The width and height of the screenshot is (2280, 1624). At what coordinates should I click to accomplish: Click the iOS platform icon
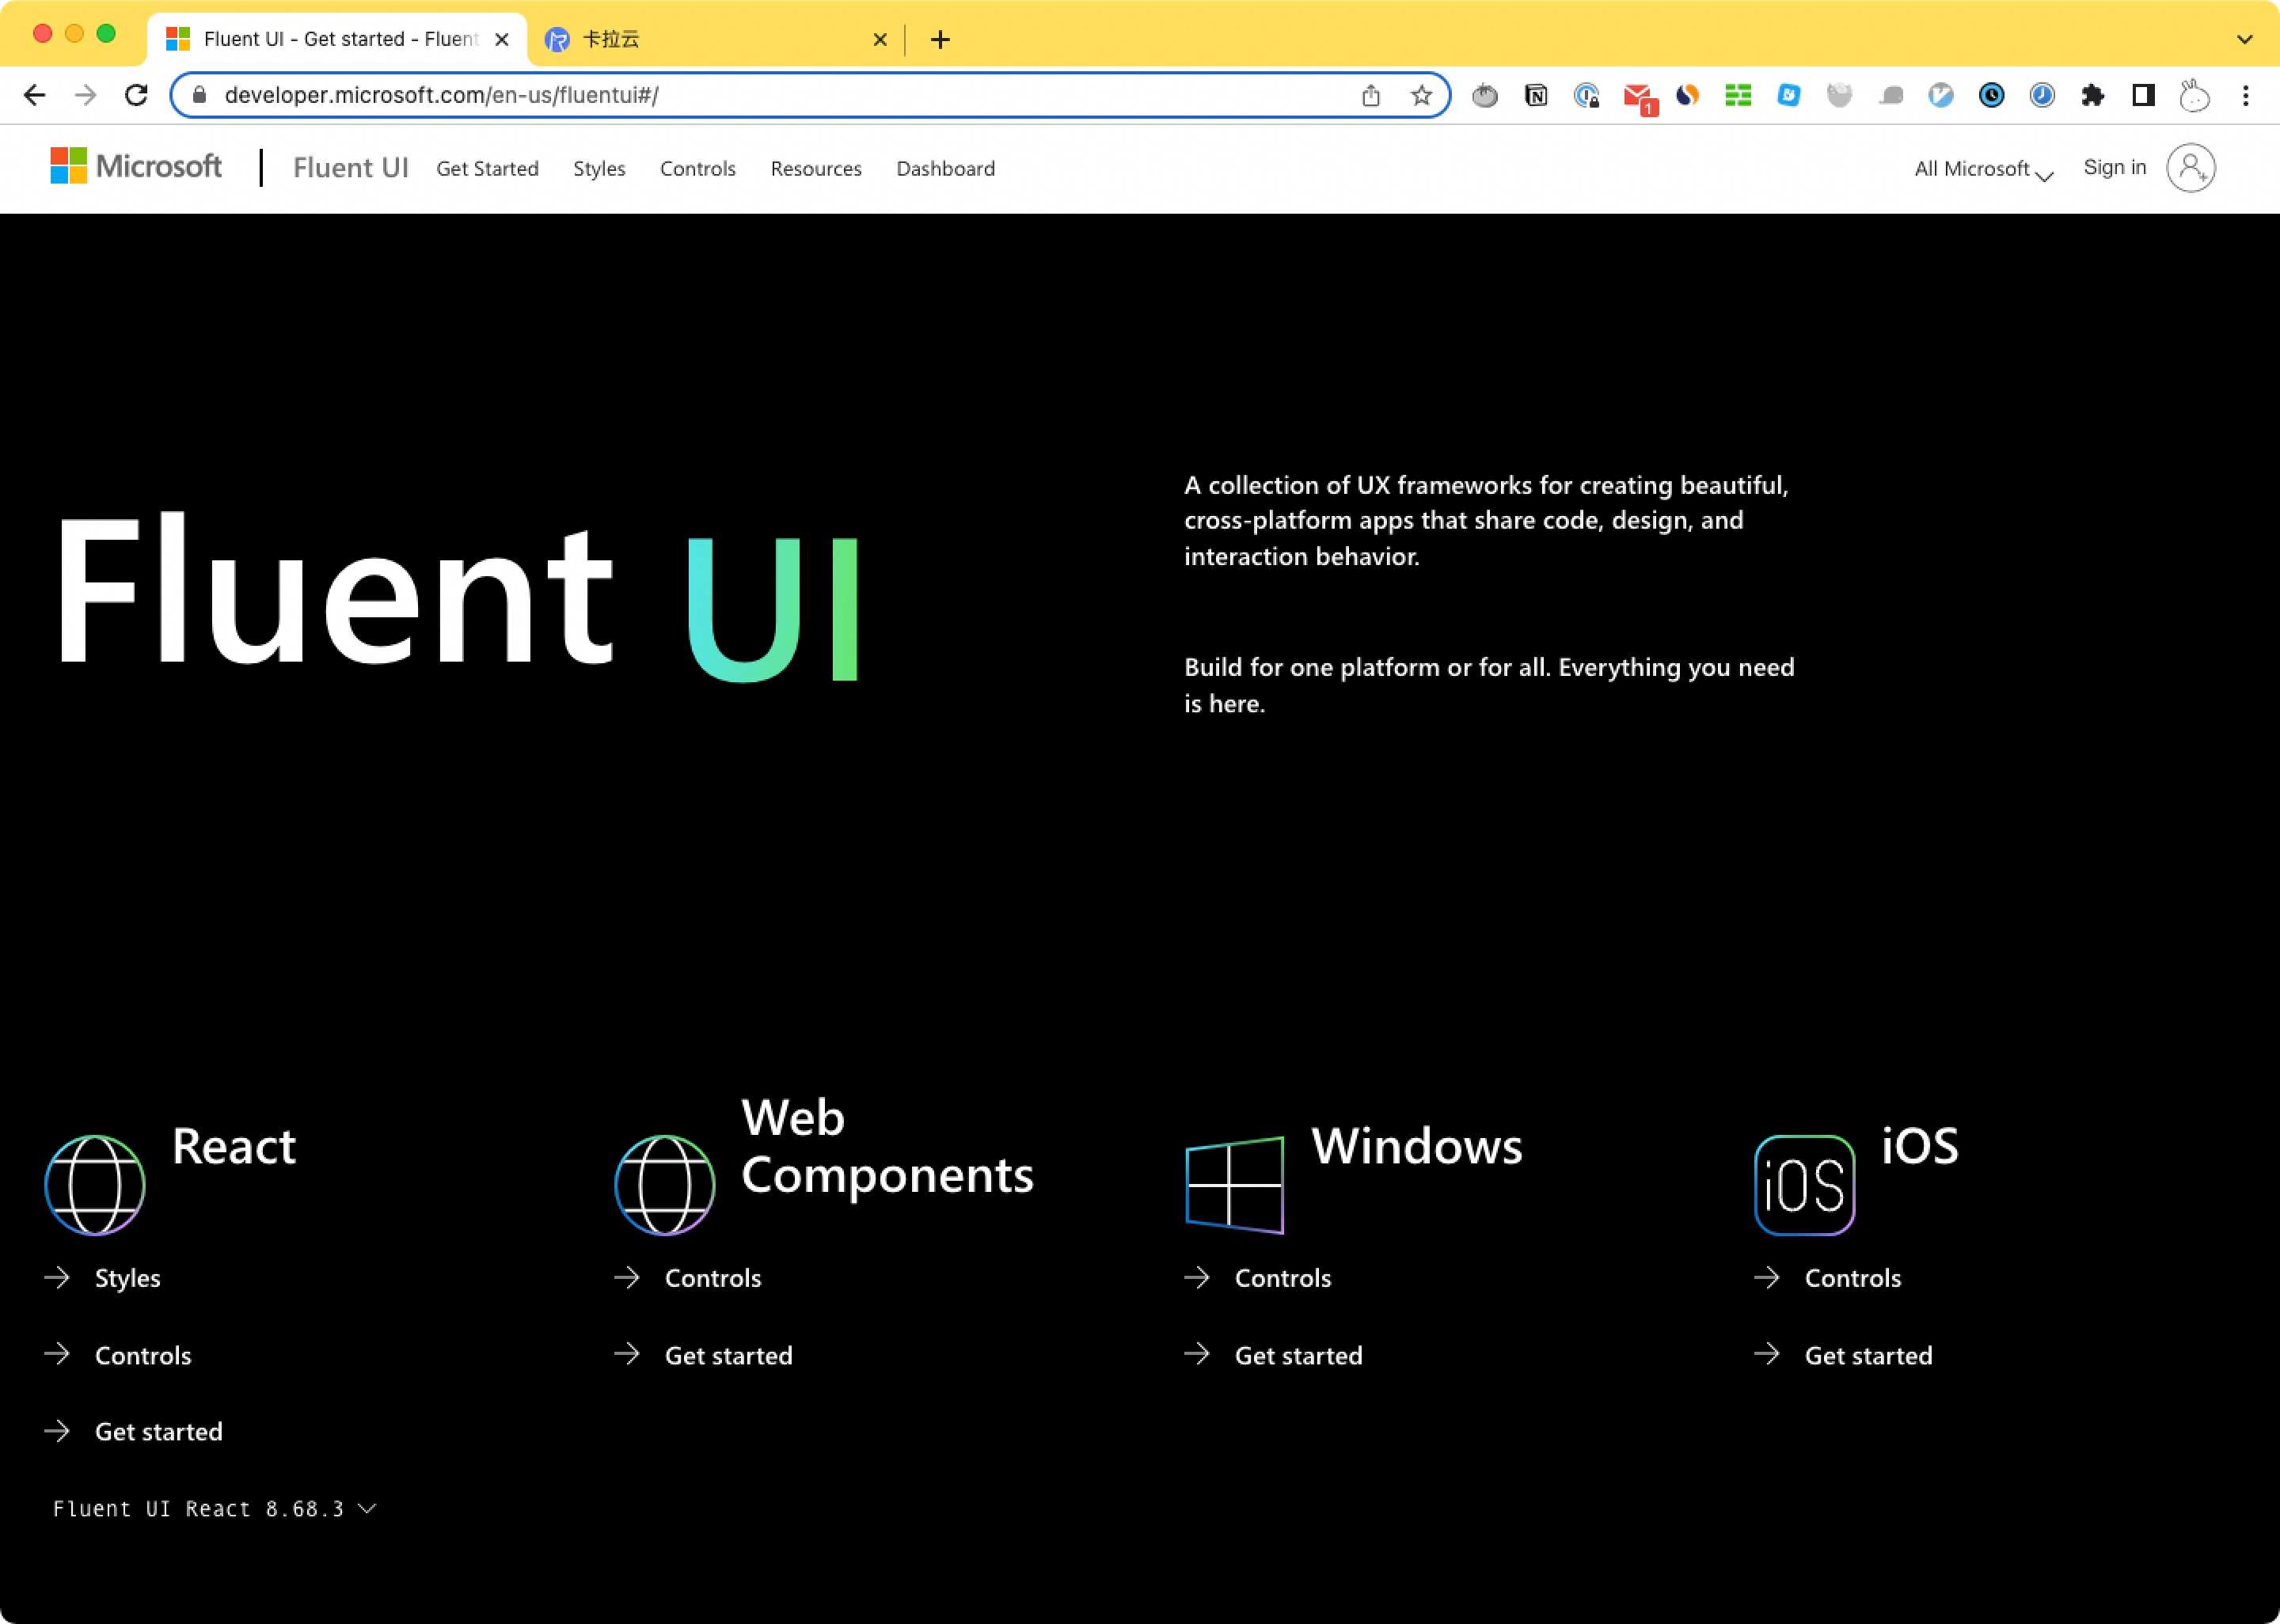point(1804,1185)
